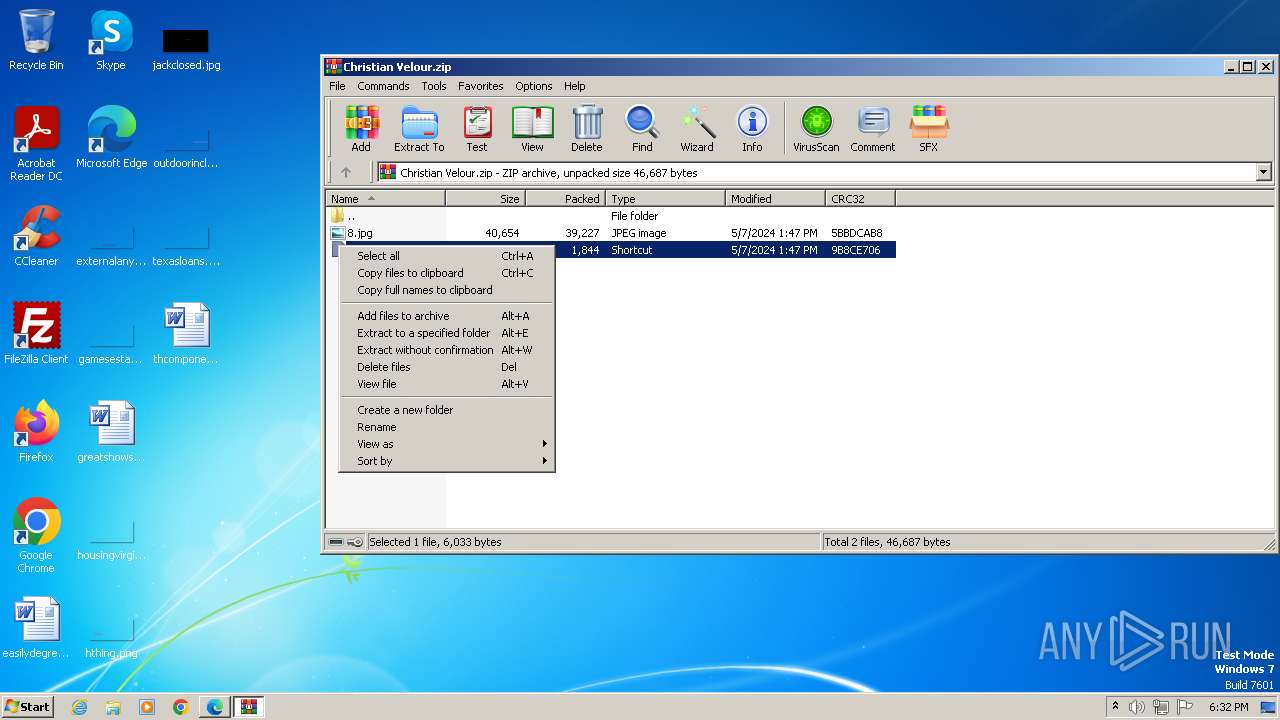Click WinRAR window in taskbar

[248, 707]
